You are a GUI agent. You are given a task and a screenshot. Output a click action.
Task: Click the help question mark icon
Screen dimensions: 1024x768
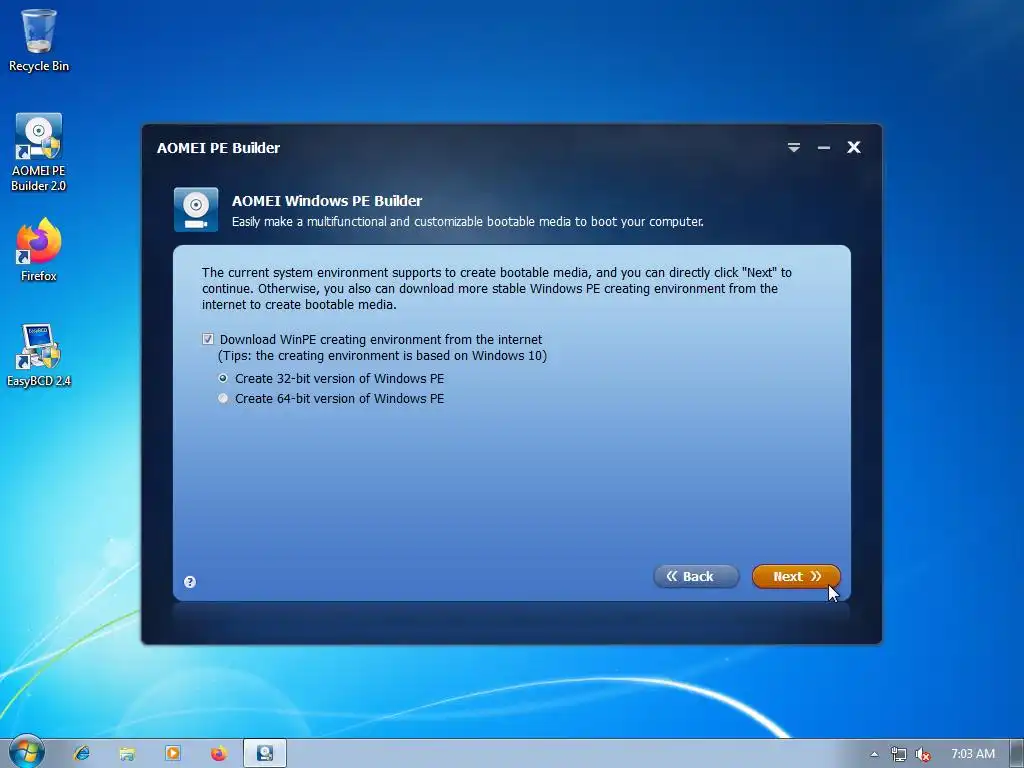pos(190,582)
